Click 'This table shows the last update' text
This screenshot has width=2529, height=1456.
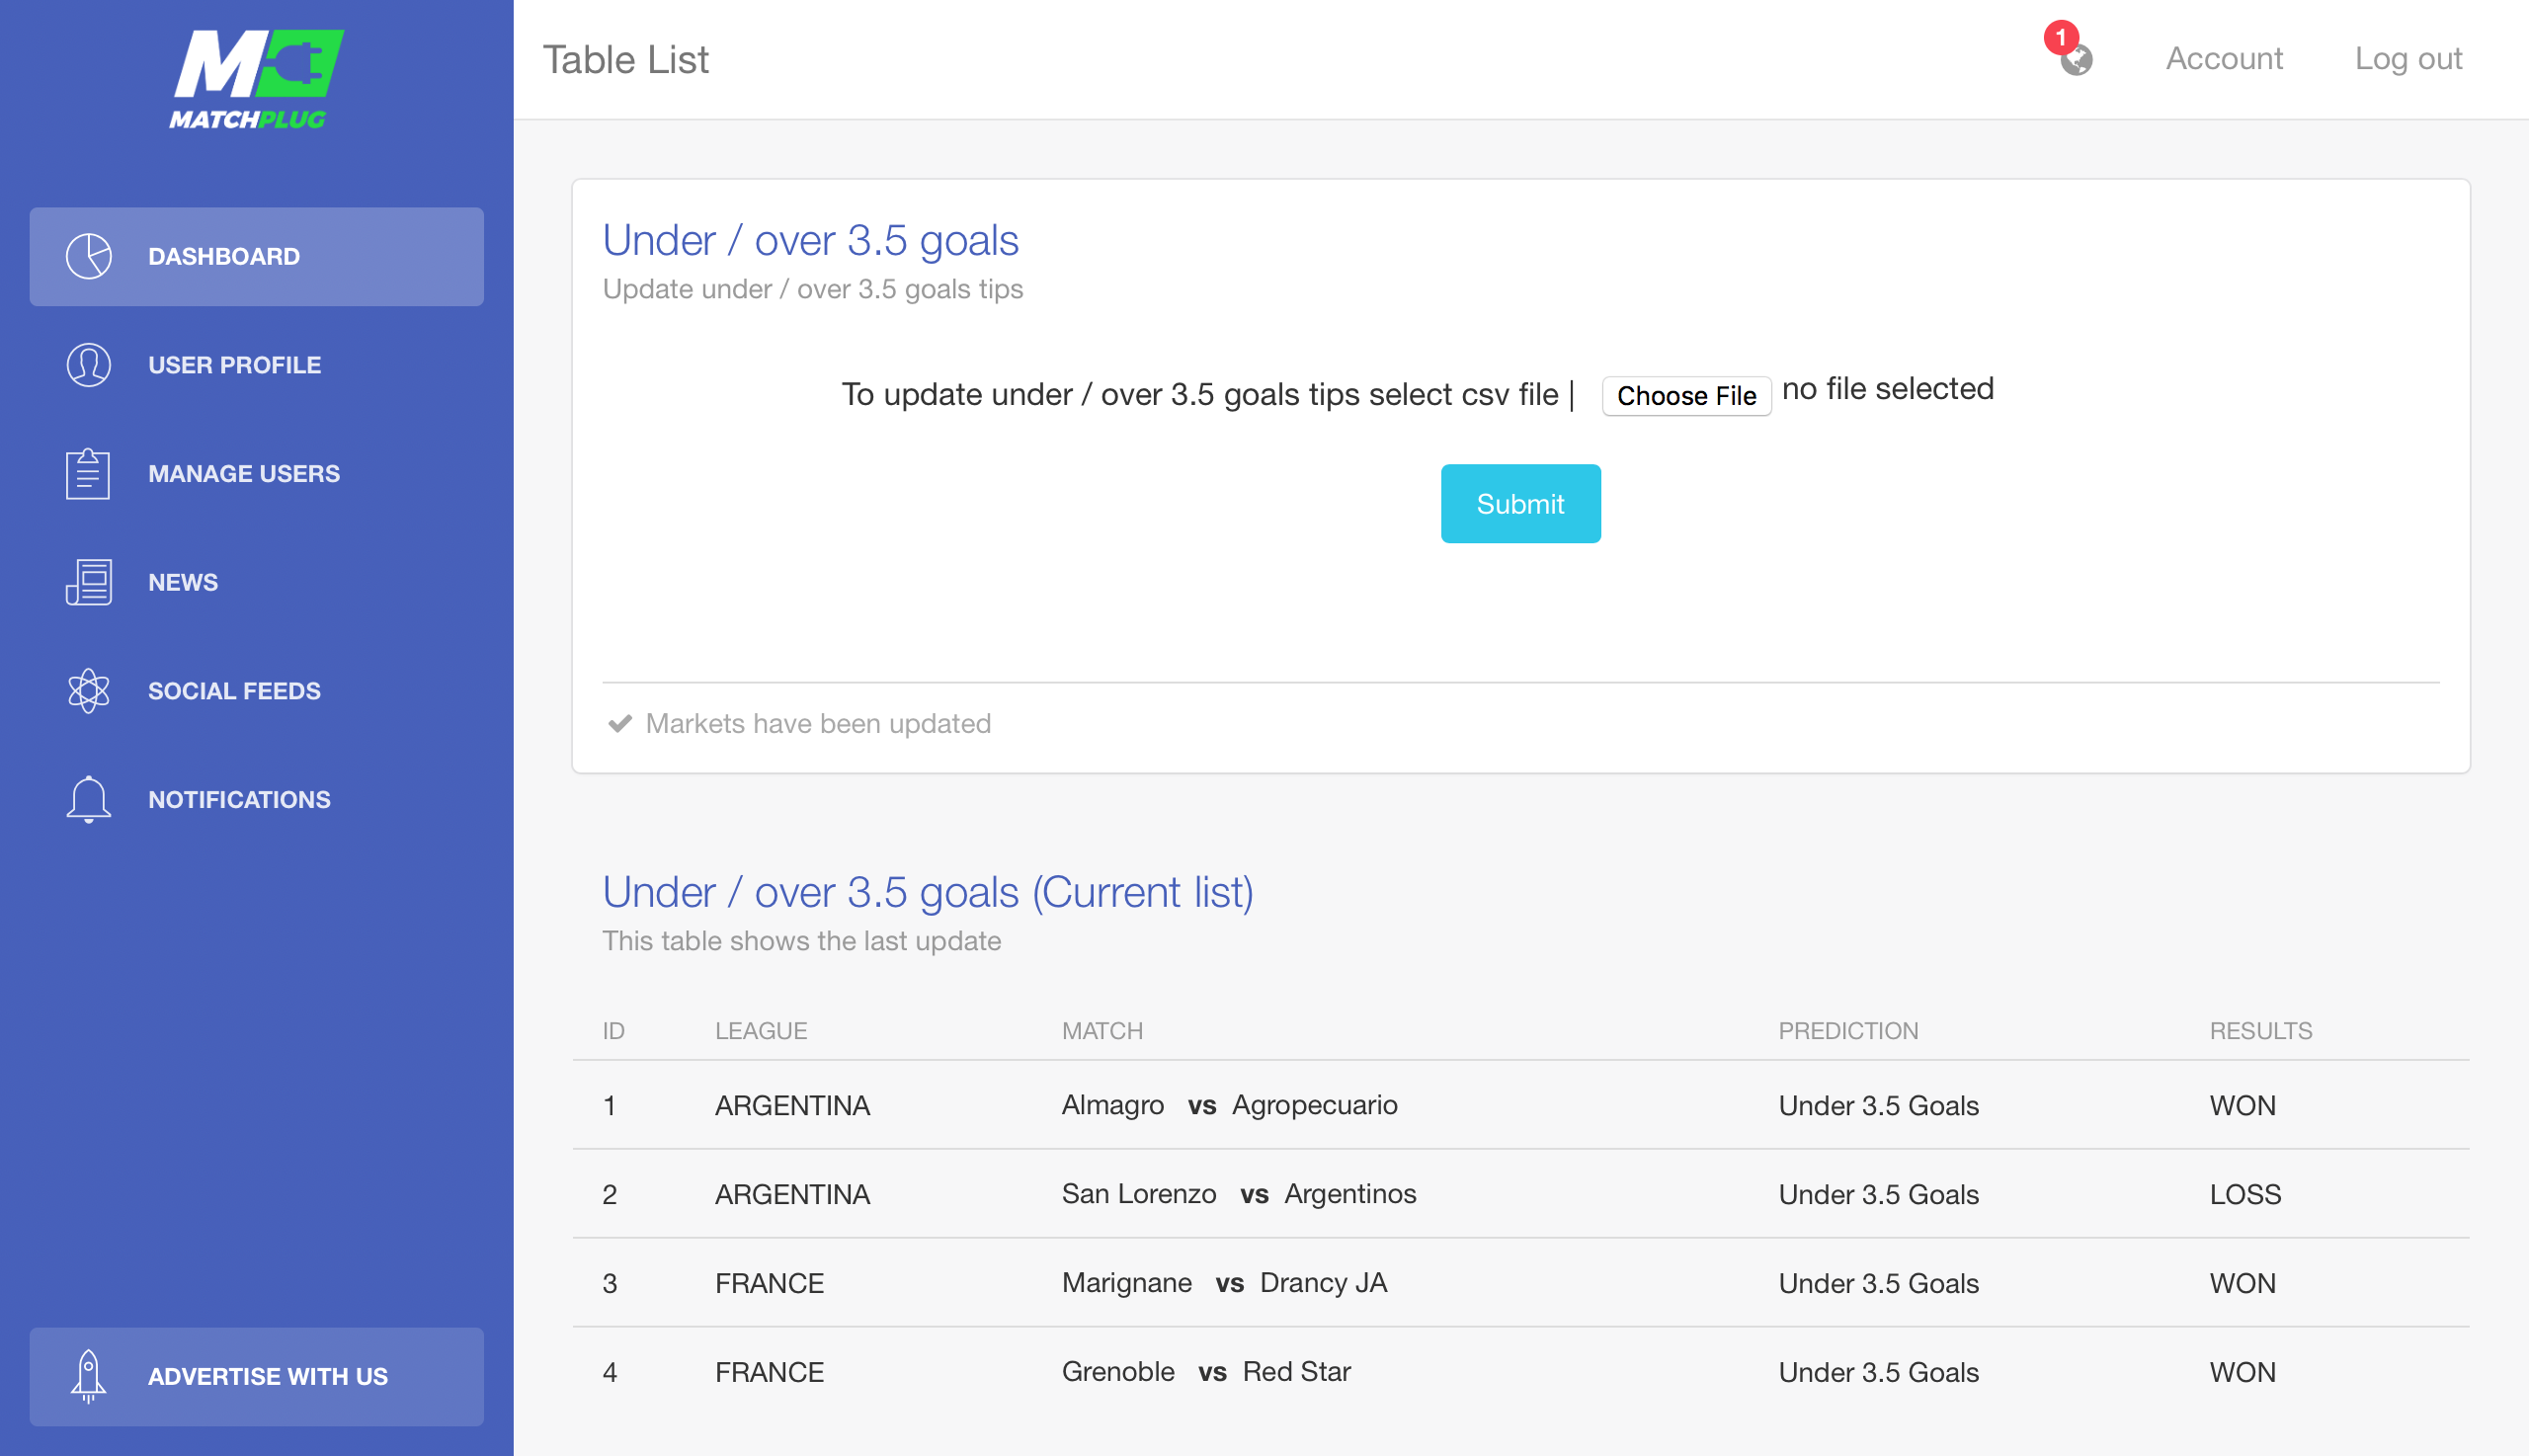802,942
